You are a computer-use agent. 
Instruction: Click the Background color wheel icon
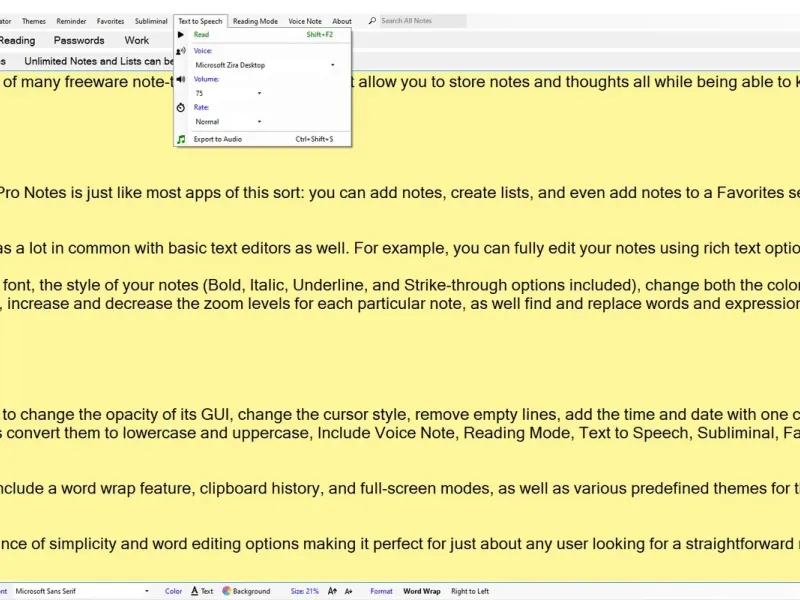point(227,591)
